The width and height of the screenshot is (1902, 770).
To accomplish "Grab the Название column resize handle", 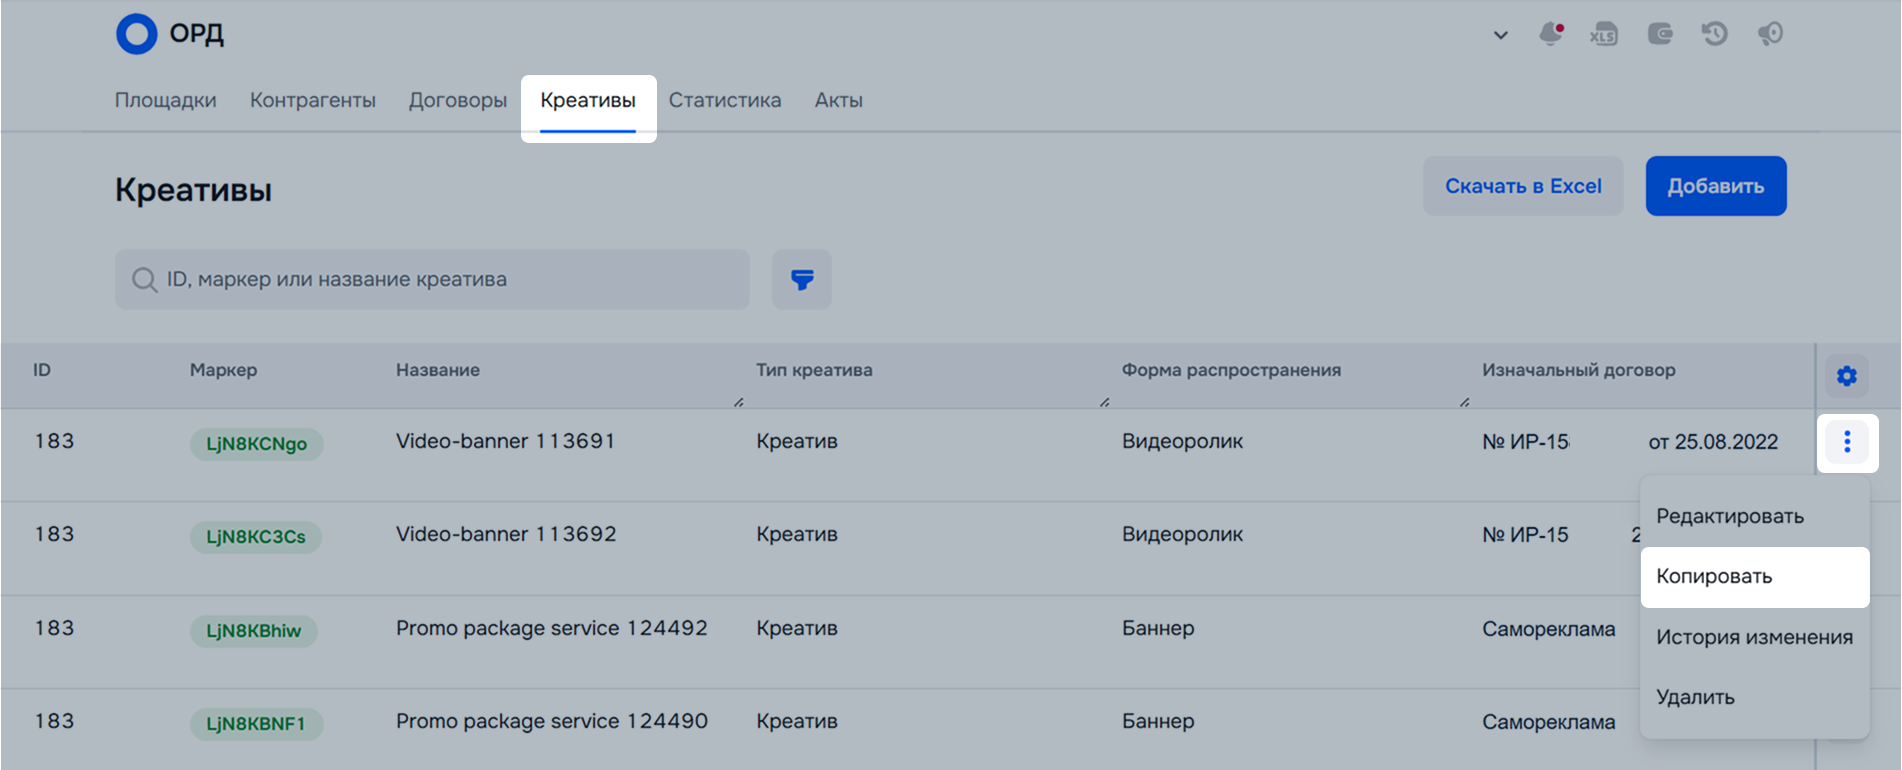I will pyautogui.click(x=738, y=402).
